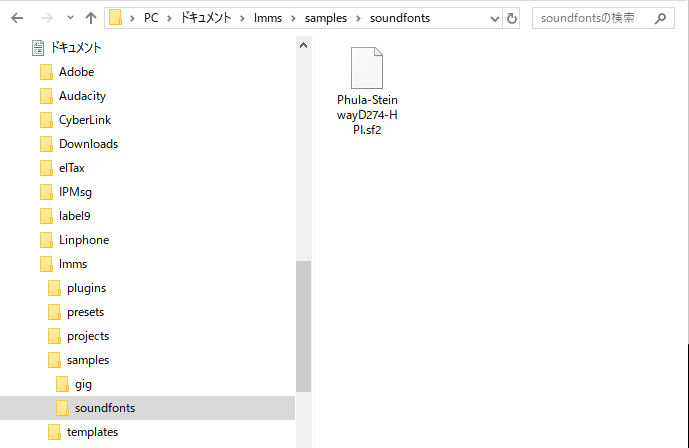Click the Linphone folder icon
The width and height of the screenshot is (689, 448).
tap(46, 240)
